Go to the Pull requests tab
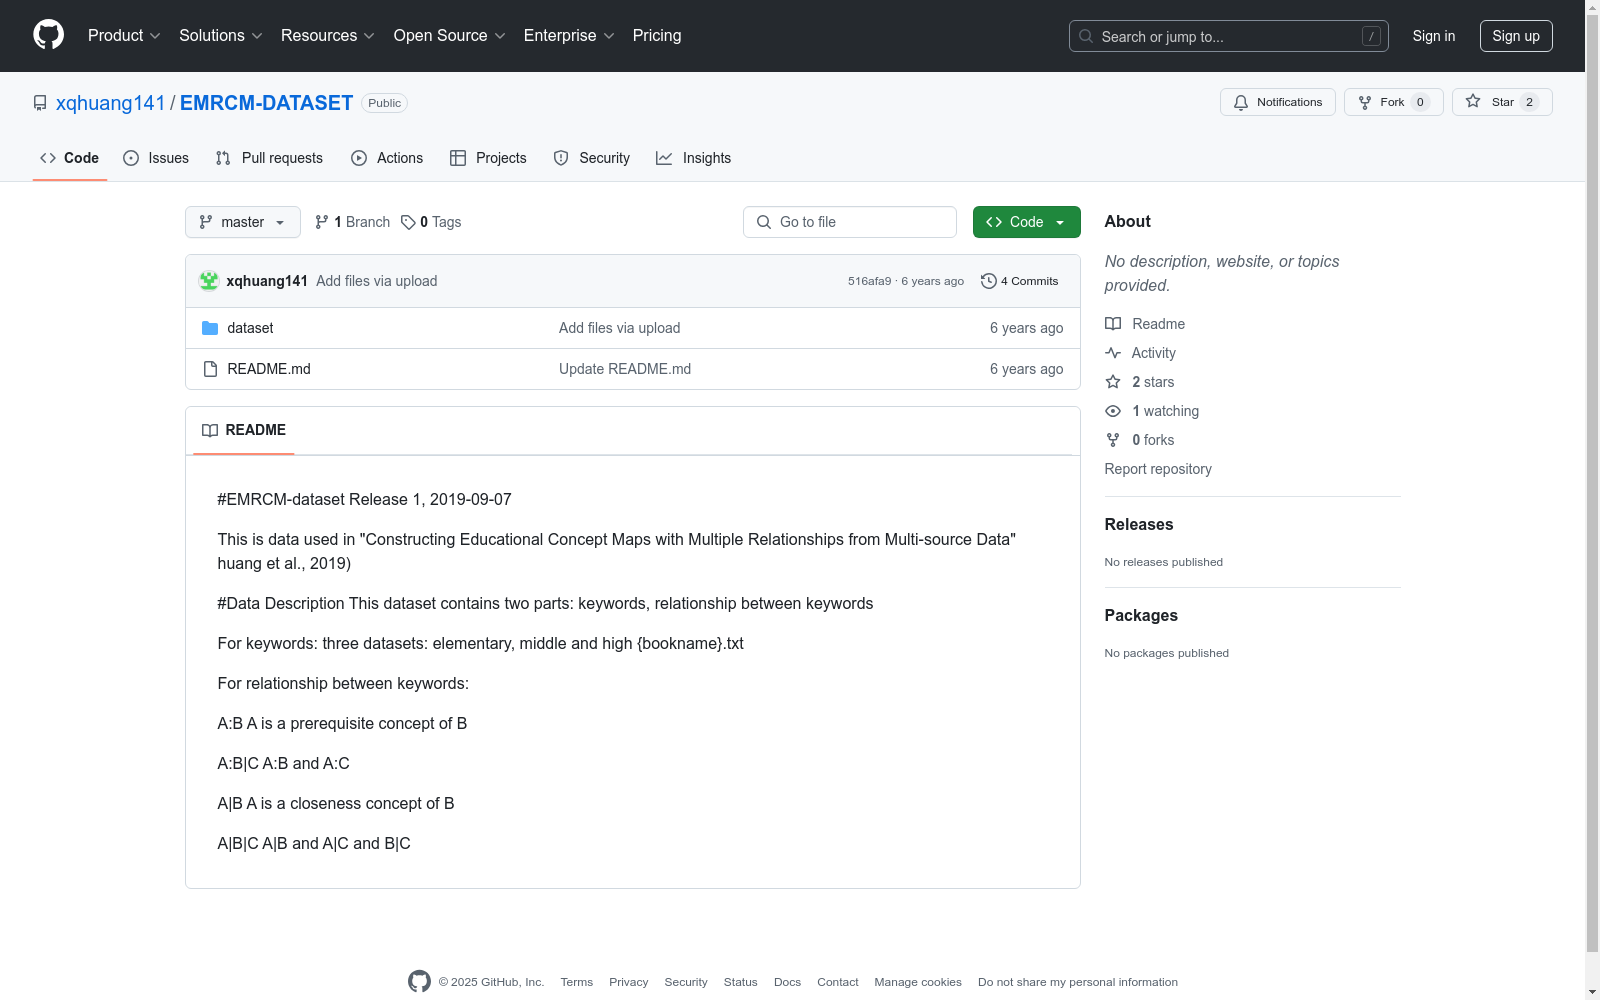 click(269, 158)
